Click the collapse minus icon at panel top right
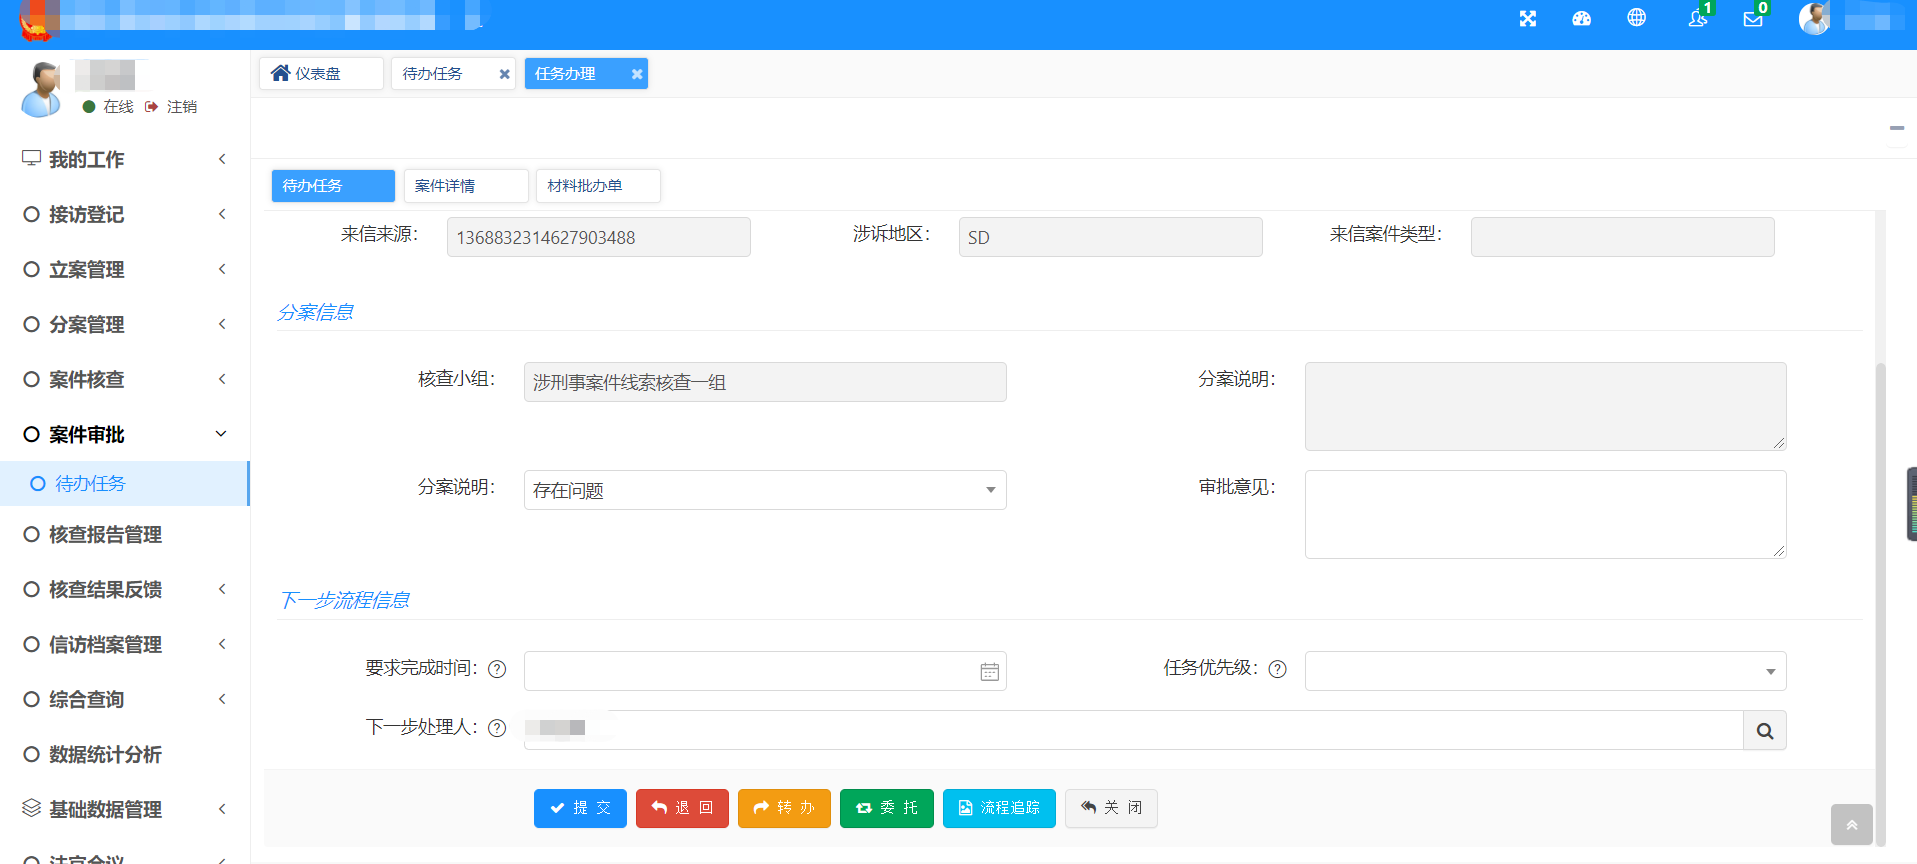This screenshot has height=864, width=1917. pyautogui.click(x=1896, y=128)
